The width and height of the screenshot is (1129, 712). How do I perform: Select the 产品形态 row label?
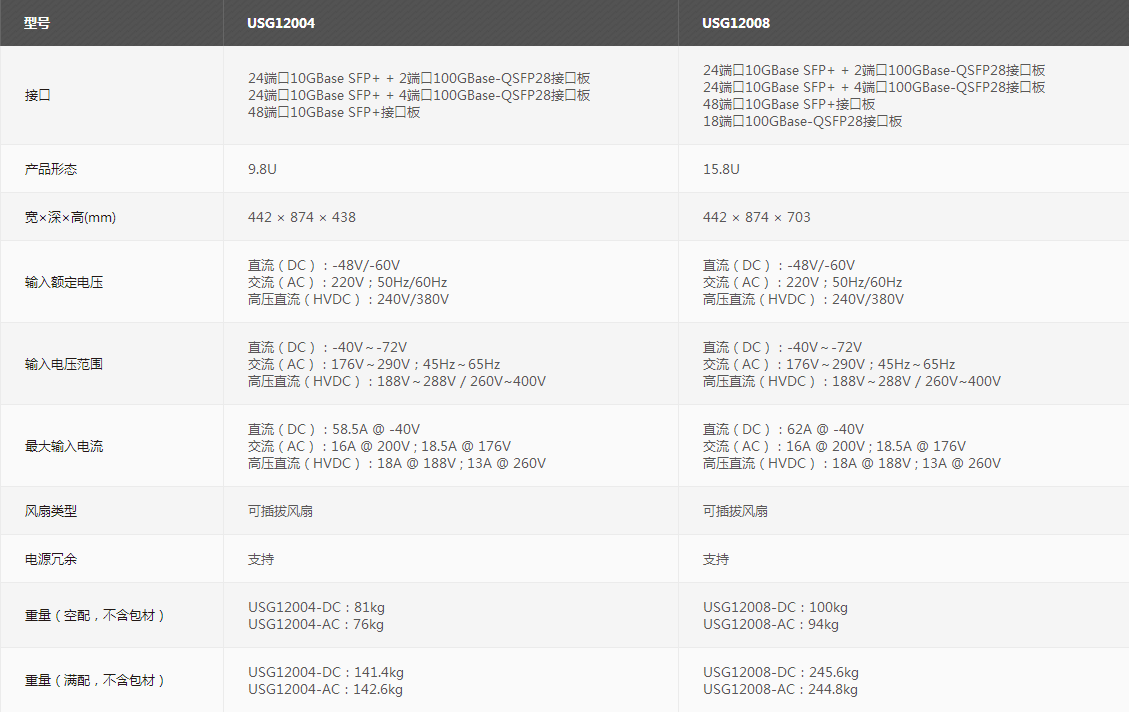pos(50,169)
